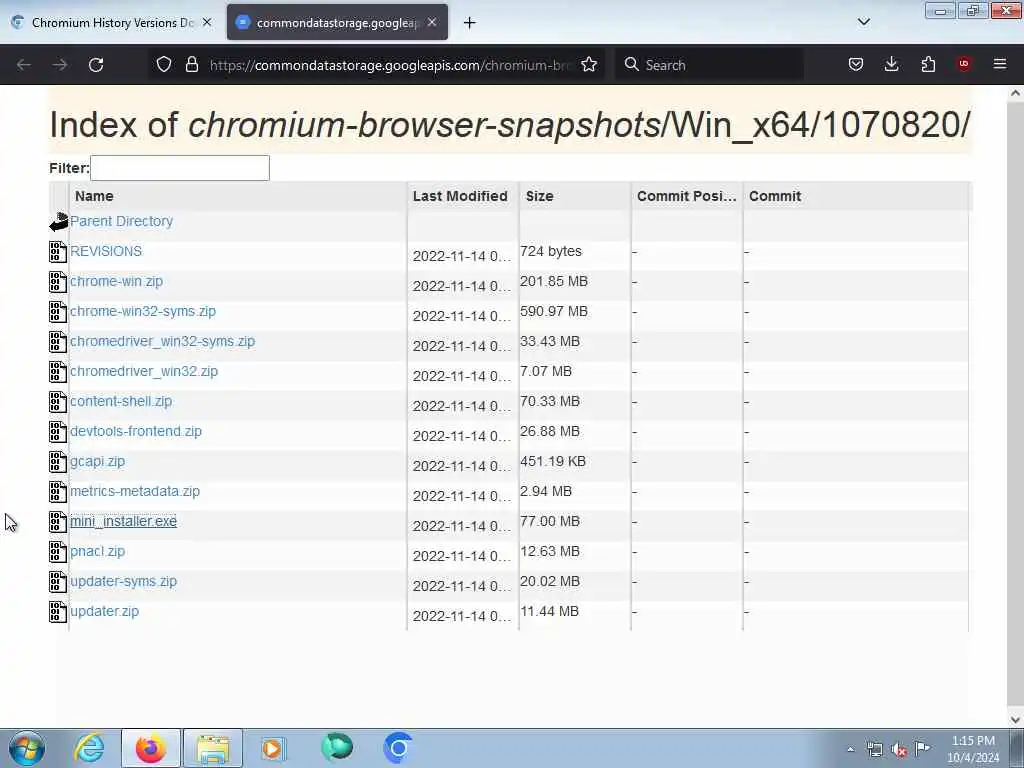The width and height of the screenshot is (1024, 768).
Task: Focus the browser Search box
Action: (x=709, y=65)
